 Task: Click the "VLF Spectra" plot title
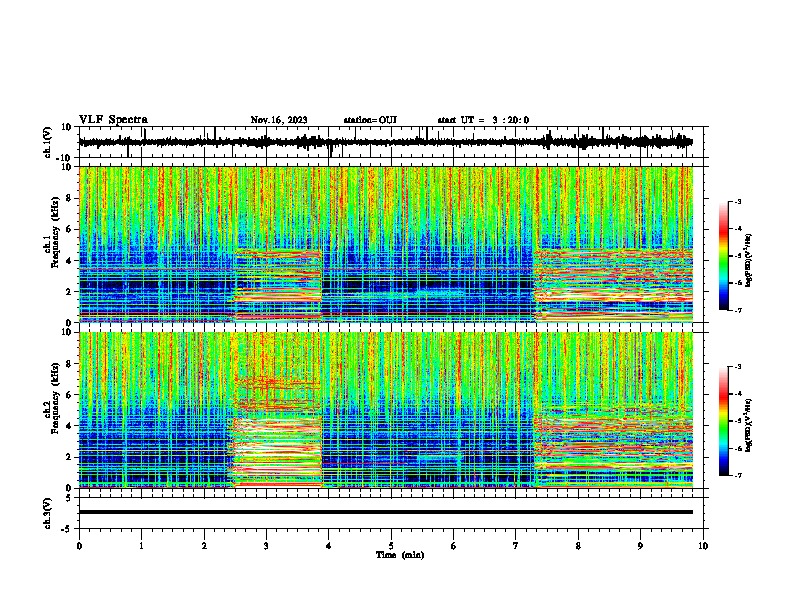113,120
